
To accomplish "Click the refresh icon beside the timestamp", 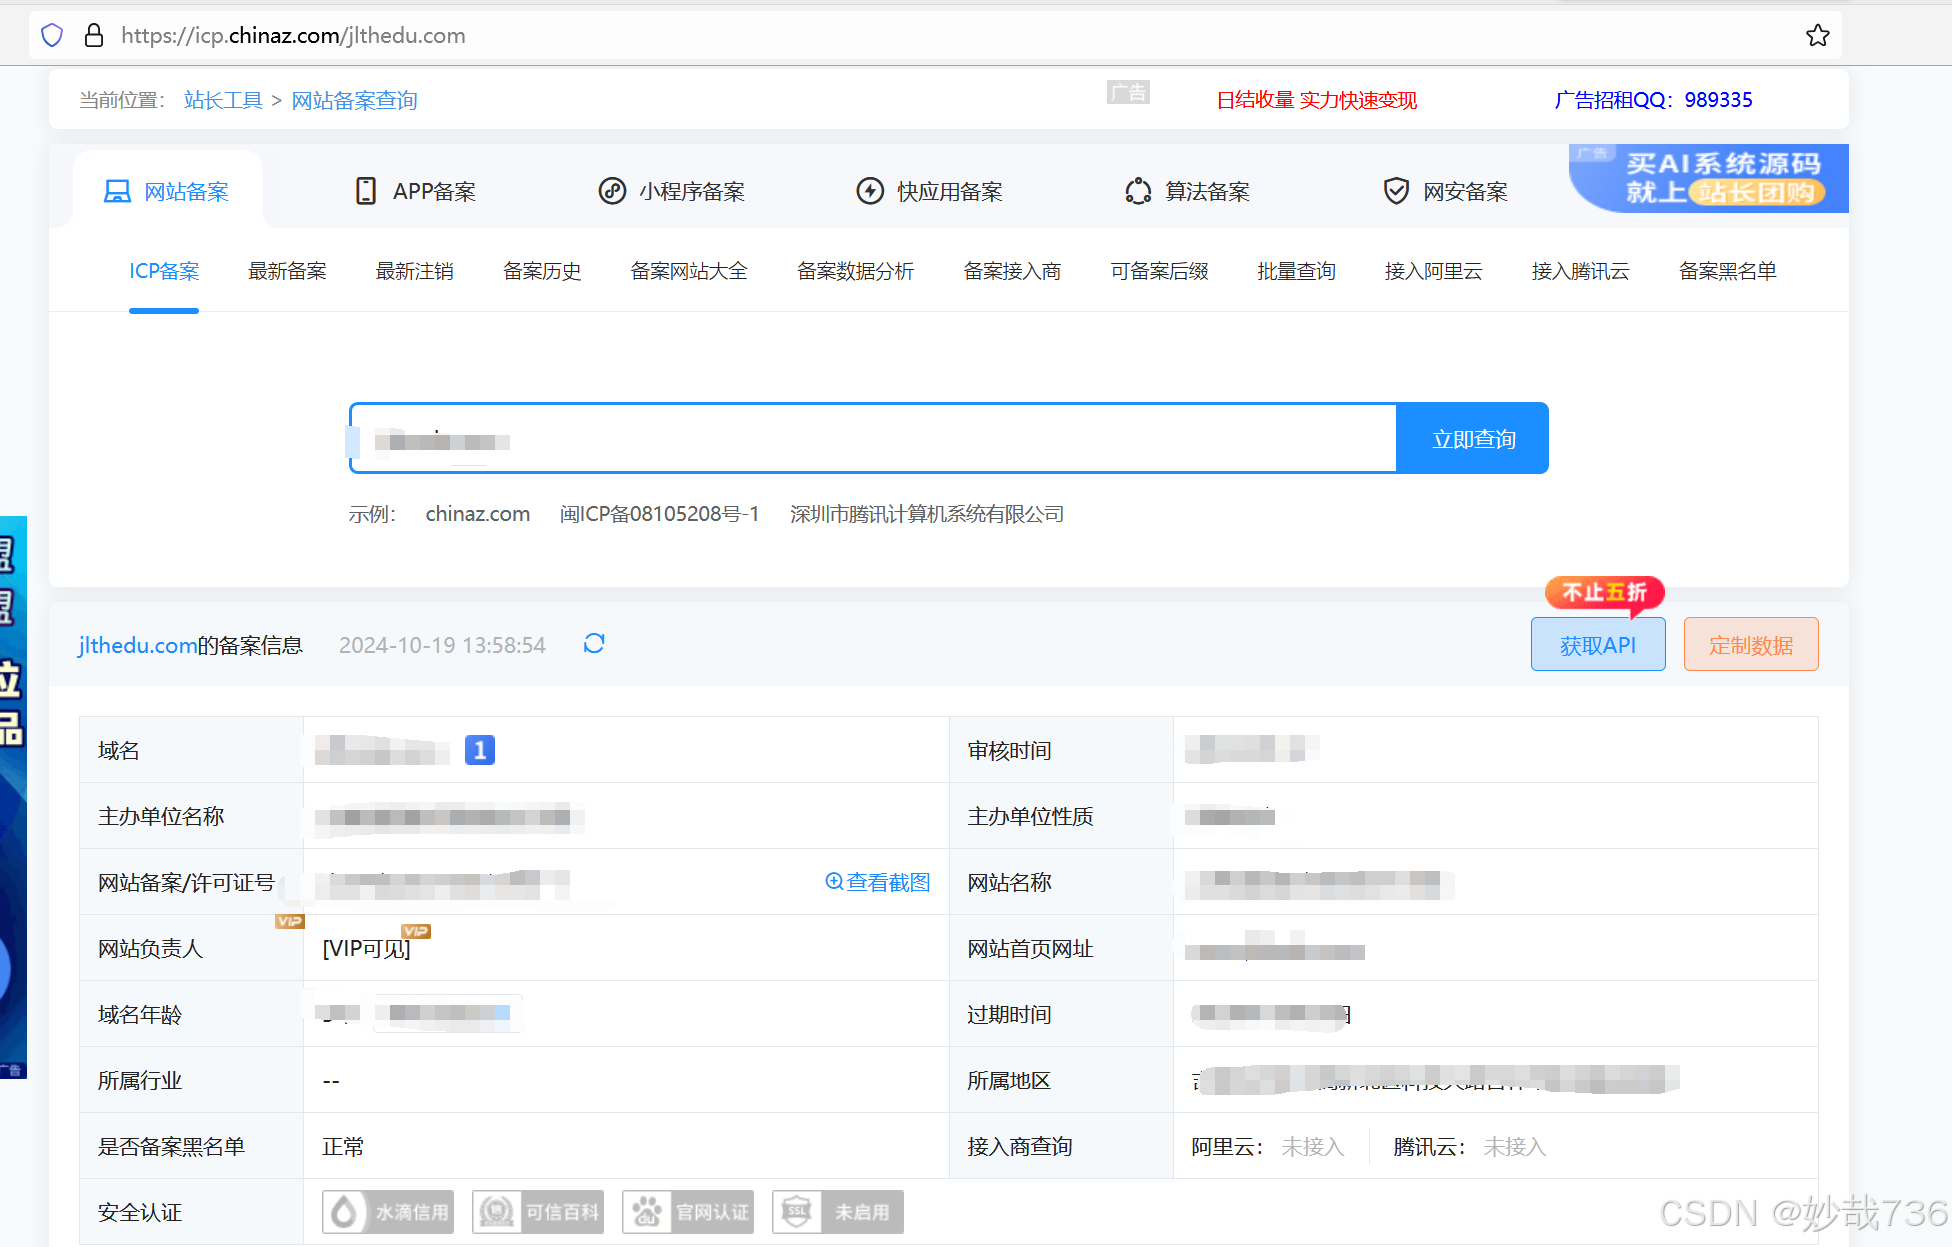I will [594, 644].
